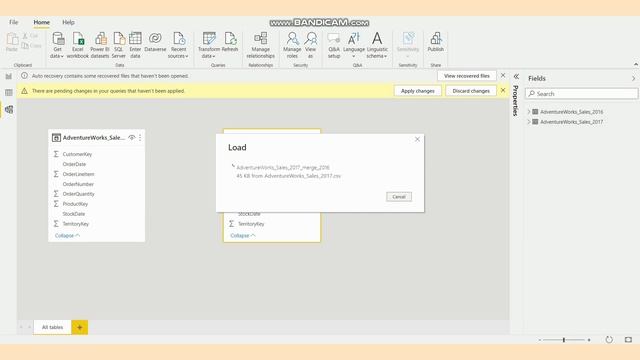Viewport: 640px width, 360px height.
Task: Open Manage roles security
Action: pyautogui.click(x=292, y=45)
